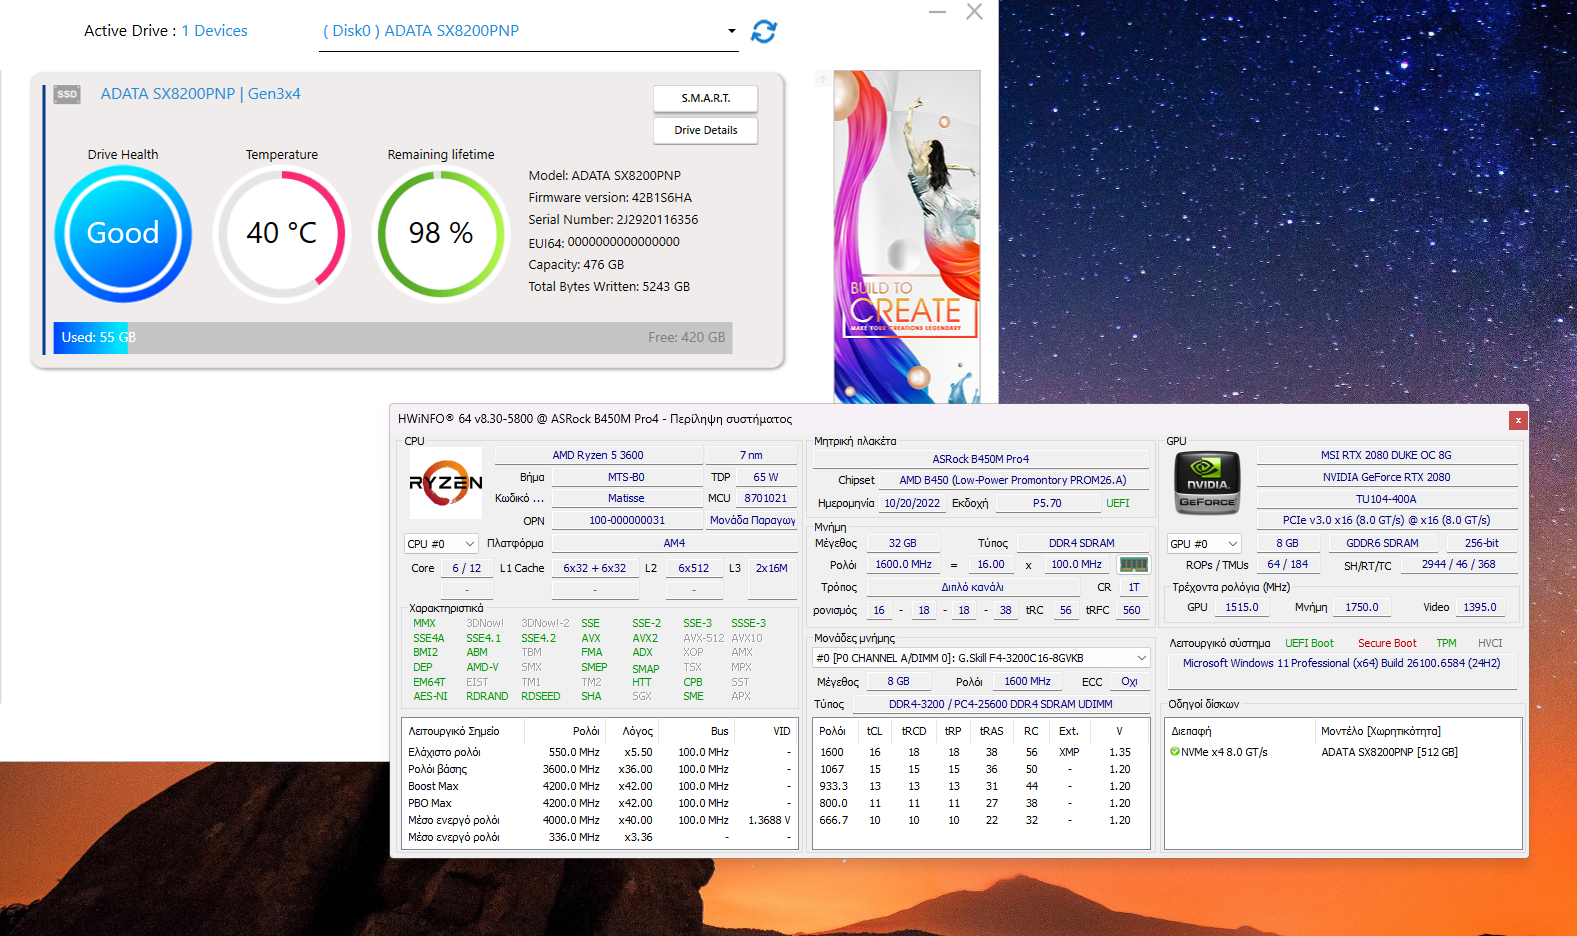Click the AMD B450 chipset field
The width and height of the screenshot is (1577, 936).
[1013, 480]
